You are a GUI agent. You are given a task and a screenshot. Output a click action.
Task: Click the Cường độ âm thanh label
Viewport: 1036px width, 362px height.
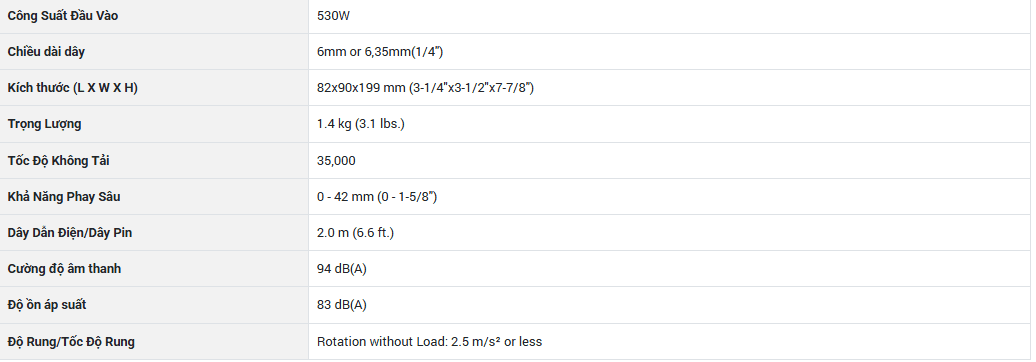64,269
